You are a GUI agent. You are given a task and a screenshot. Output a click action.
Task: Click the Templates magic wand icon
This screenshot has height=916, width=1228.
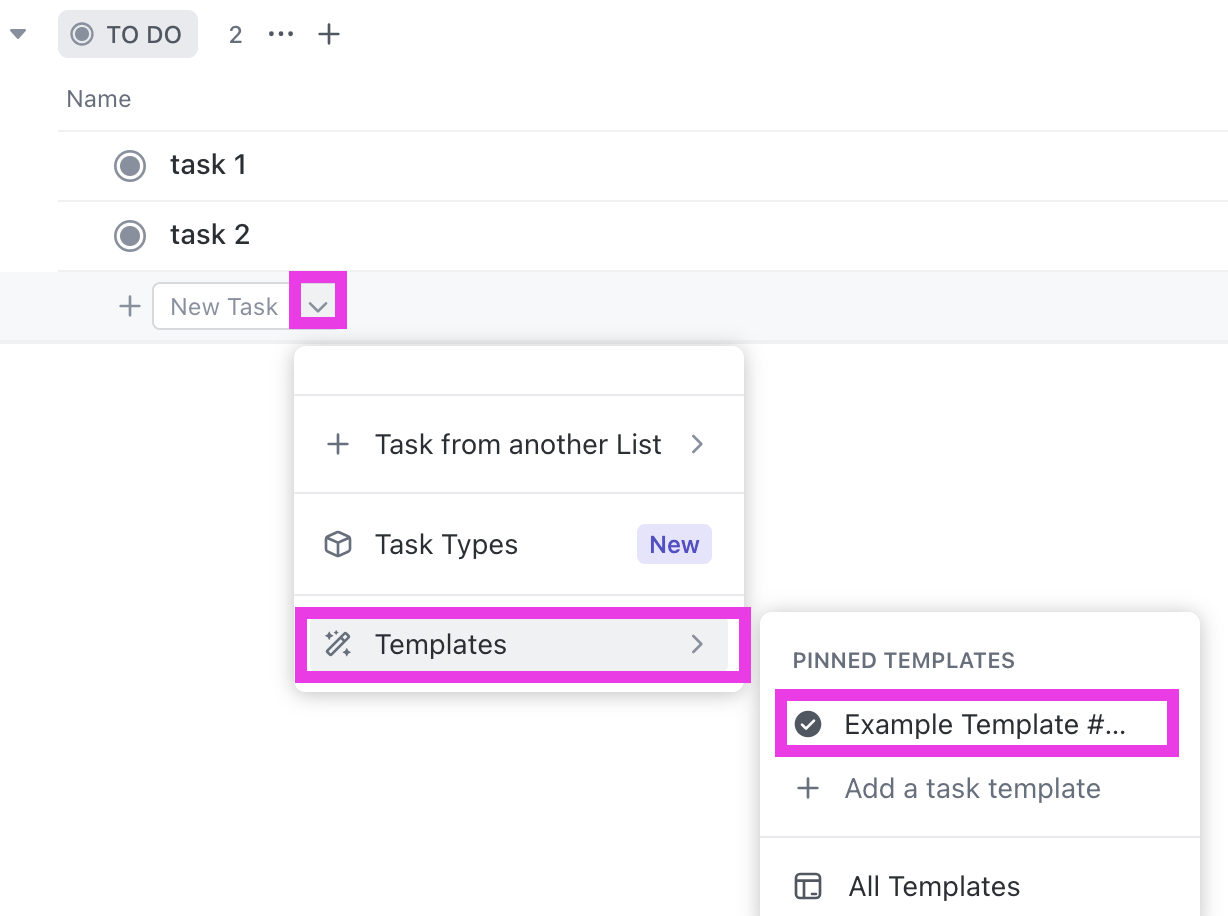[x=338, y=645]
